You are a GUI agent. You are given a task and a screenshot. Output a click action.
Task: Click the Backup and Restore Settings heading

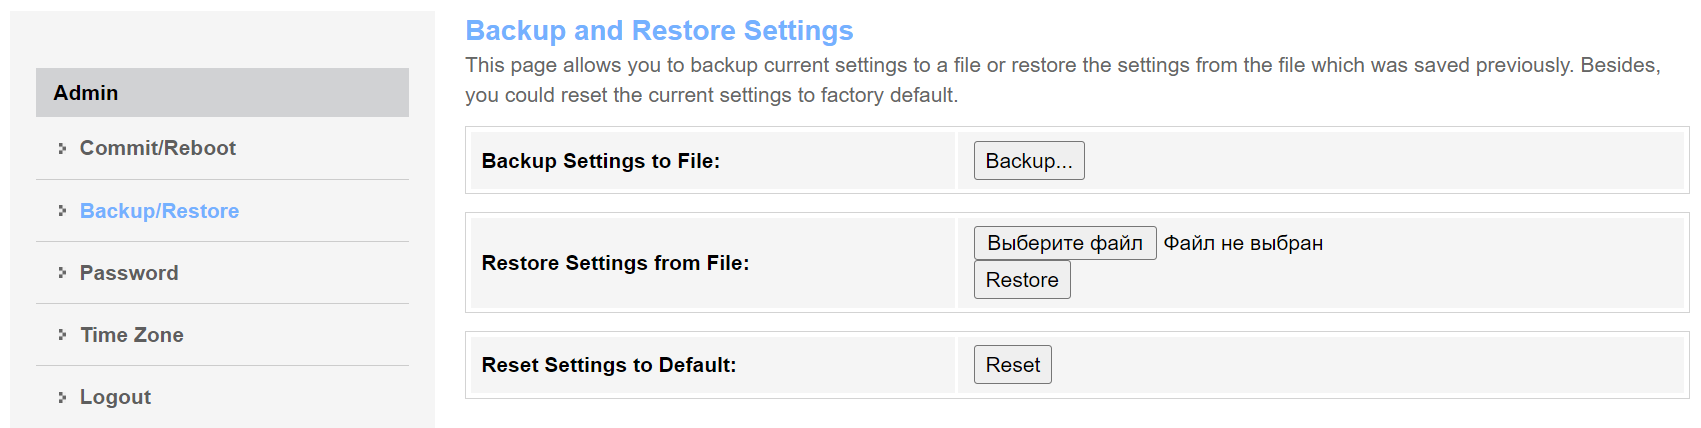click(659, 31)
